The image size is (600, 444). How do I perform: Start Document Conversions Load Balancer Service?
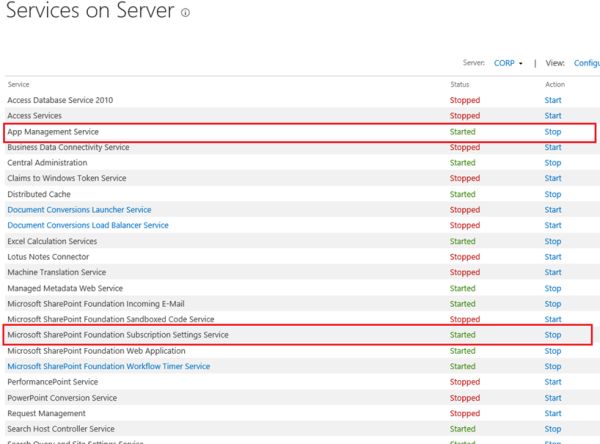click(x=553, y=225)
